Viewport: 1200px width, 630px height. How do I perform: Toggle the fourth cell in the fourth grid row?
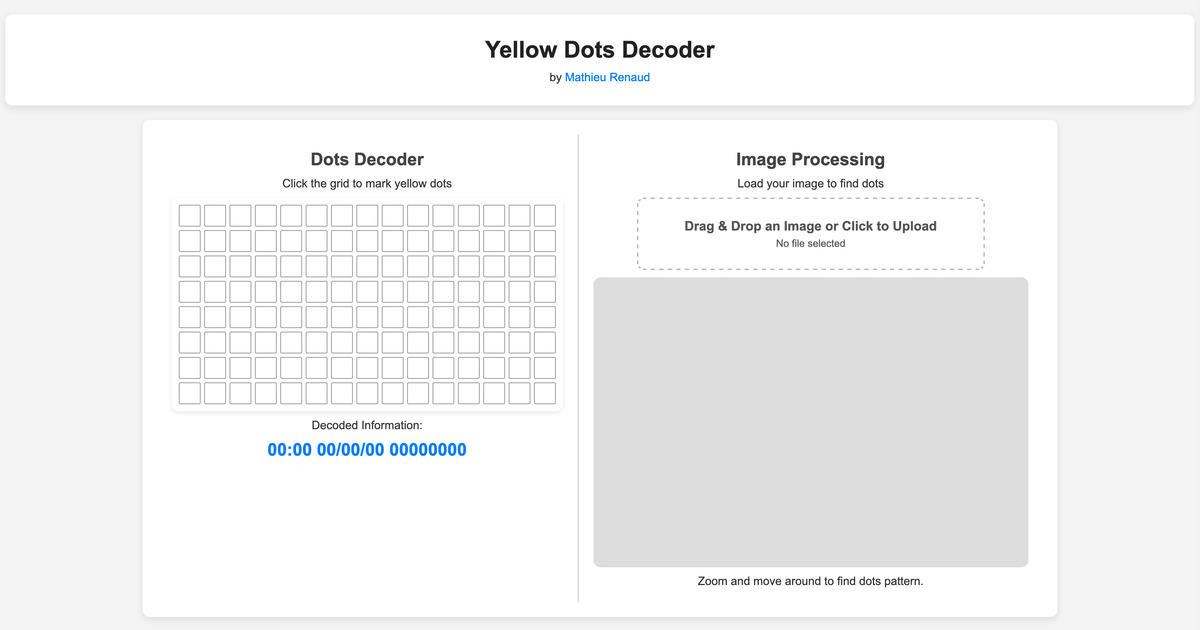[x=265, y=292]
